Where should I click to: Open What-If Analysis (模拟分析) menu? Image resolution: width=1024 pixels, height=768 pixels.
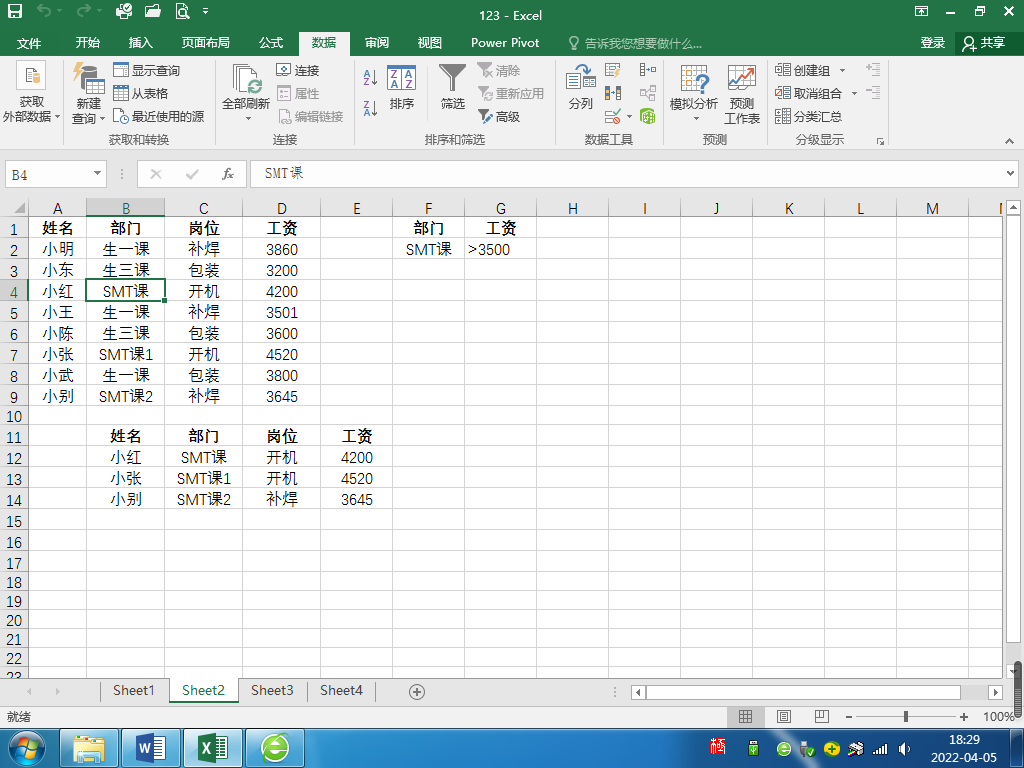[694, 93]
